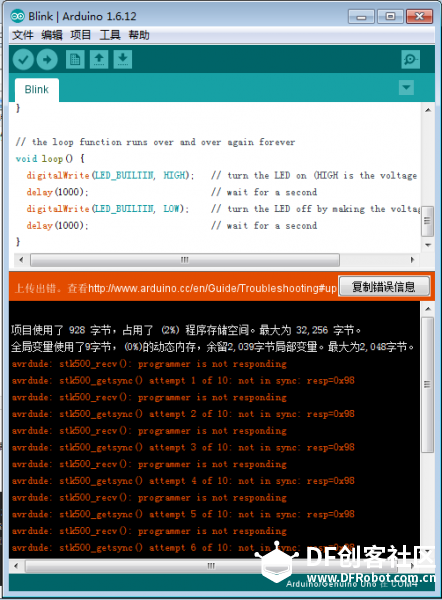Click editor horizontal scrollbar left arrow
Viewport: 442px width, 600px height.
pyautogui.click(x=21, y=260)
